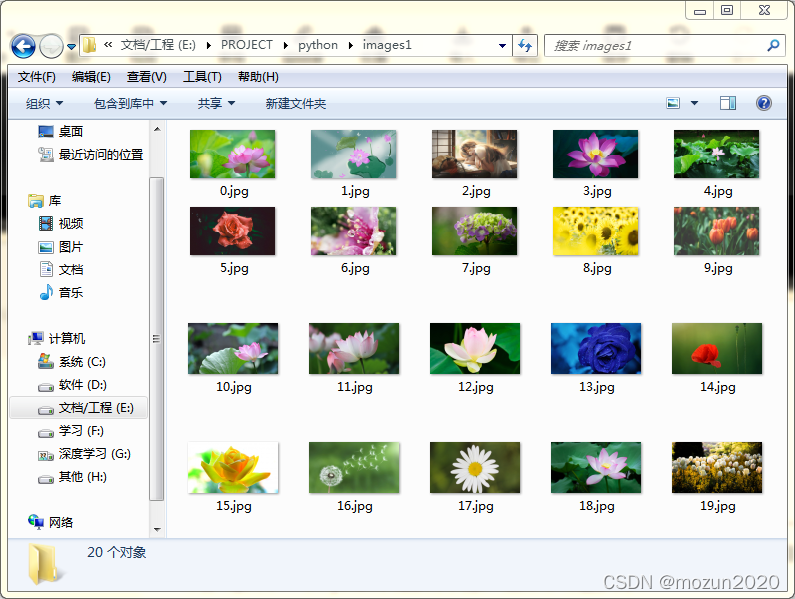Click the change view icon
This screenshot has height=599, width=795.
click(x=673, y=103)
